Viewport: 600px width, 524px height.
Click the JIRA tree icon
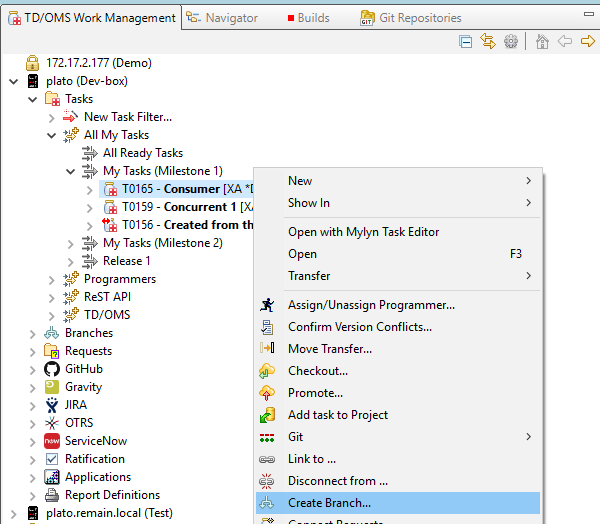pos(52,405)
